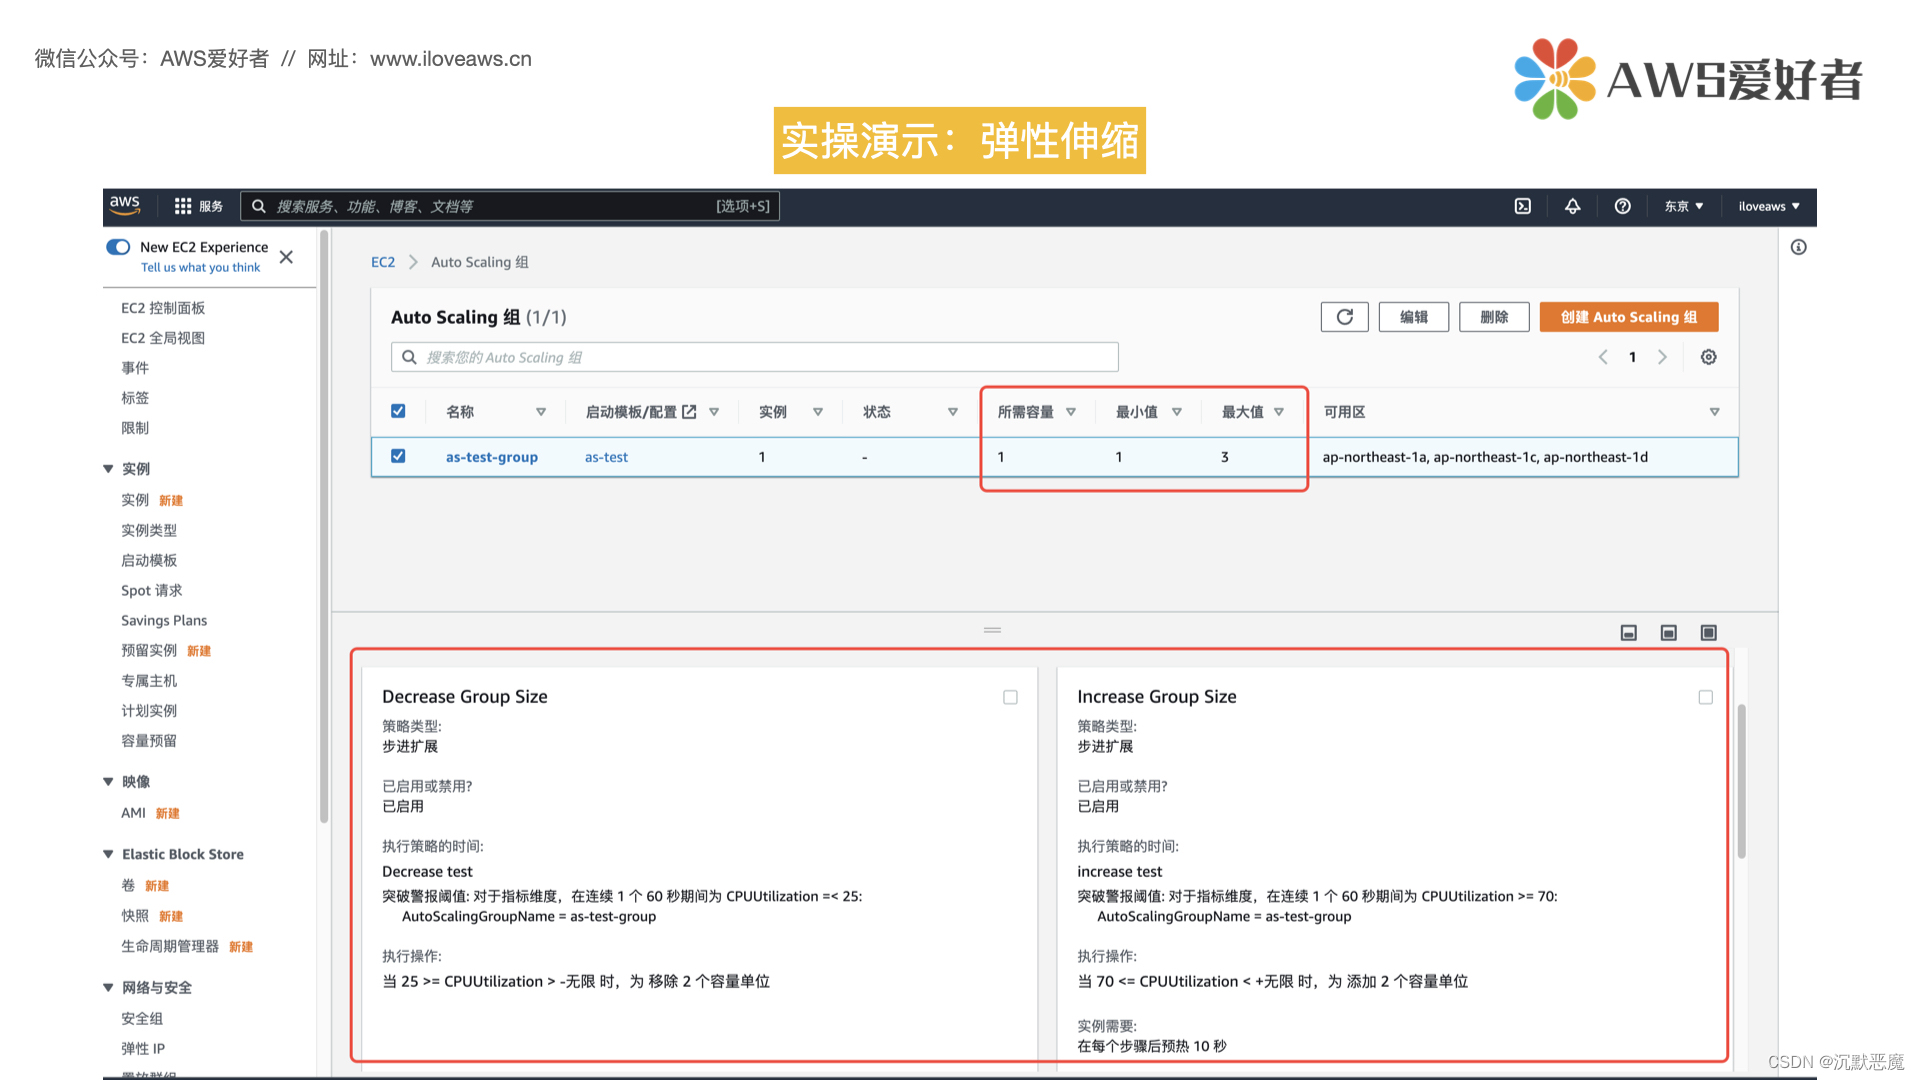Toggle the select-all groups checkbox
The width and height of the screenshot is (1920, 1080).
(x=398, y=411)
